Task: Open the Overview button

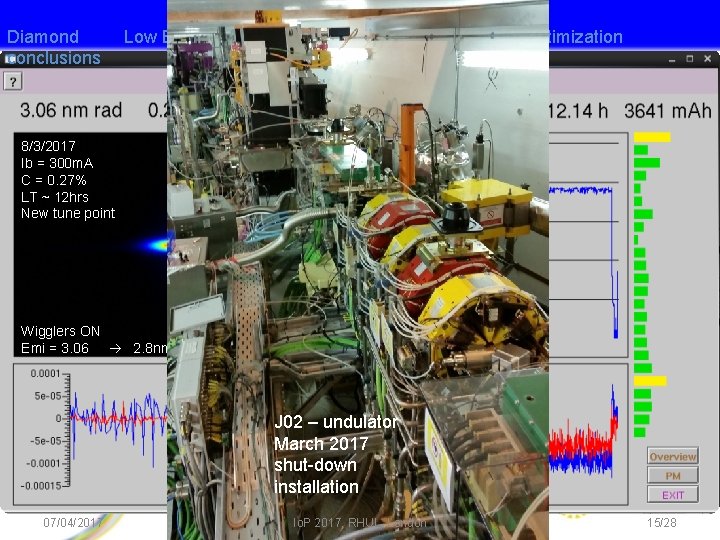Action: (673, 456)
